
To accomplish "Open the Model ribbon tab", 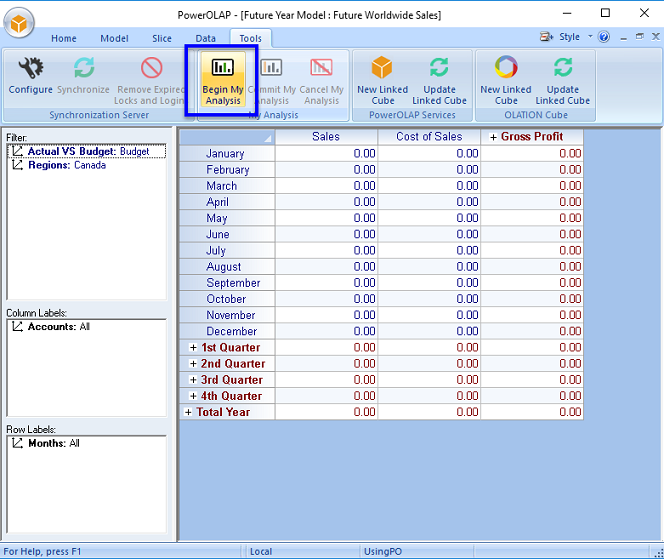I will tap(114, 39).
